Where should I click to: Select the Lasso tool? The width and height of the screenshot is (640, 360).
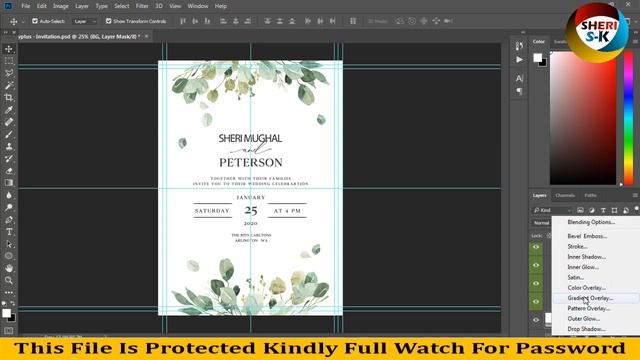[x=9, y=73]
